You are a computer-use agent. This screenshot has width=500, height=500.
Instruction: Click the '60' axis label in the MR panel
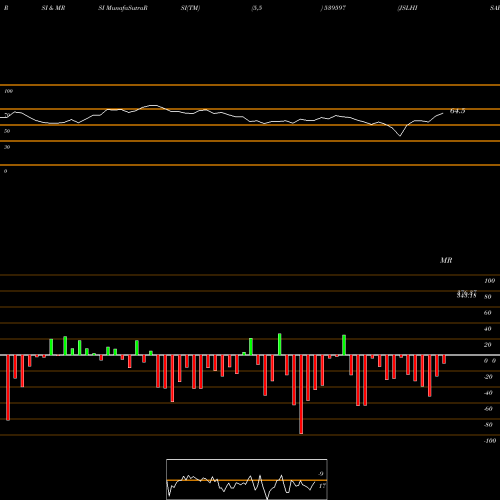tap(488, 313)
